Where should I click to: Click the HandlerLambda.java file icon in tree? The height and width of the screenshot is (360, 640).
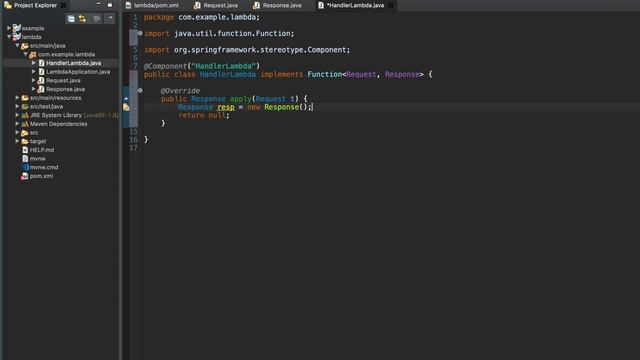(x=41, y=63)
